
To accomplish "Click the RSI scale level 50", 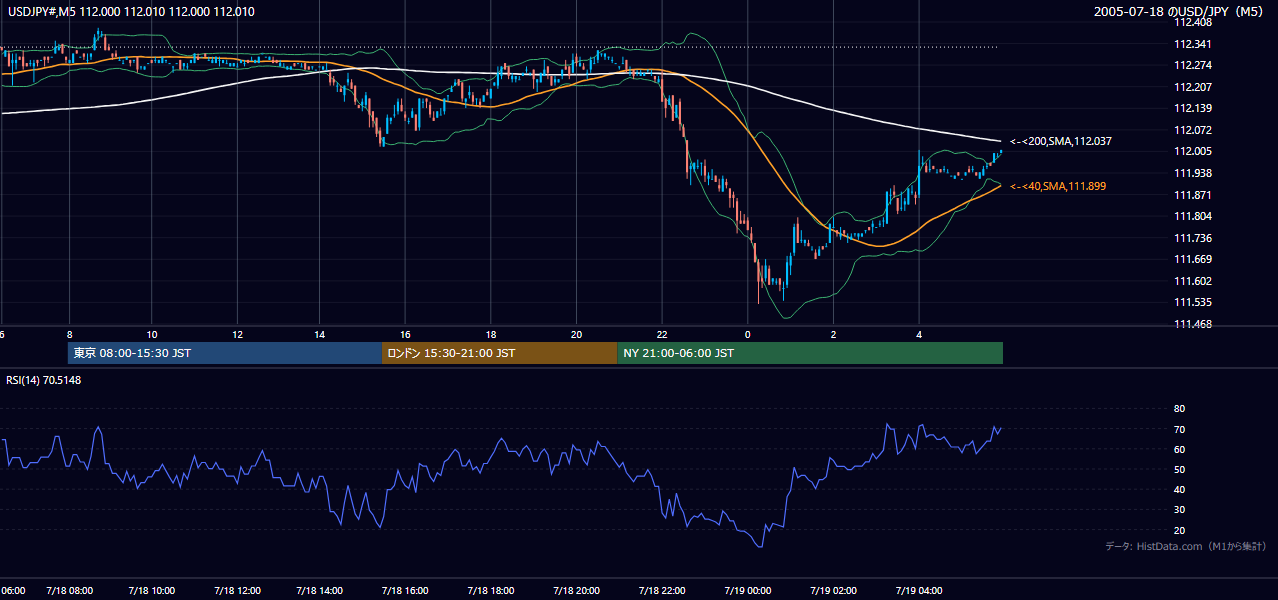I will [x=1179, y=469].
